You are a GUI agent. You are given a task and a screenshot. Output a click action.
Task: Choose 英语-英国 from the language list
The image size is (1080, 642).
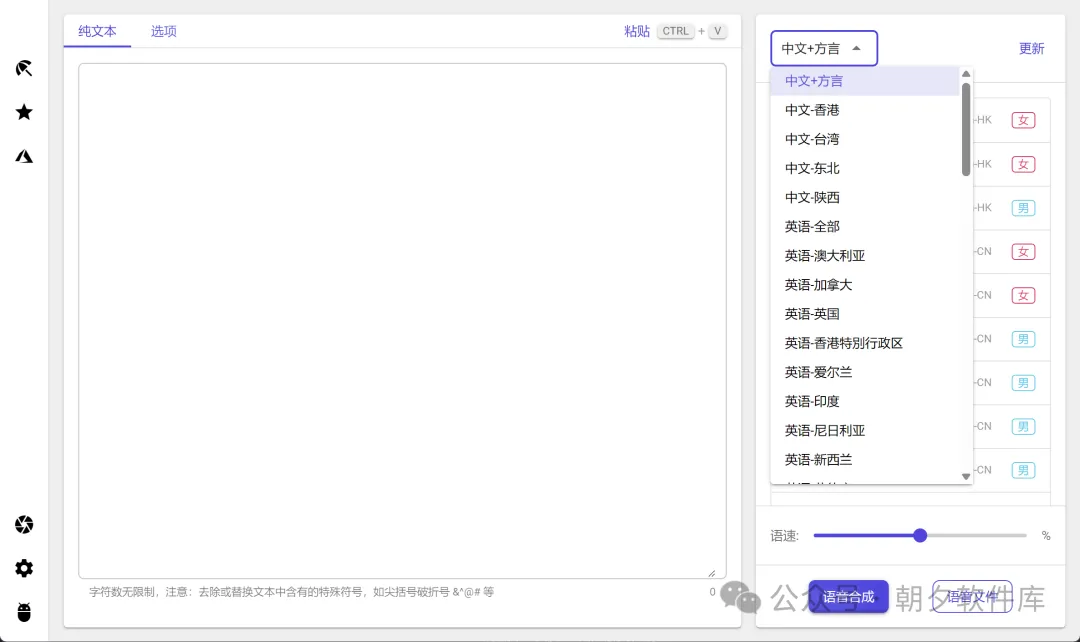pyautogui.click(x=811, y=313)
